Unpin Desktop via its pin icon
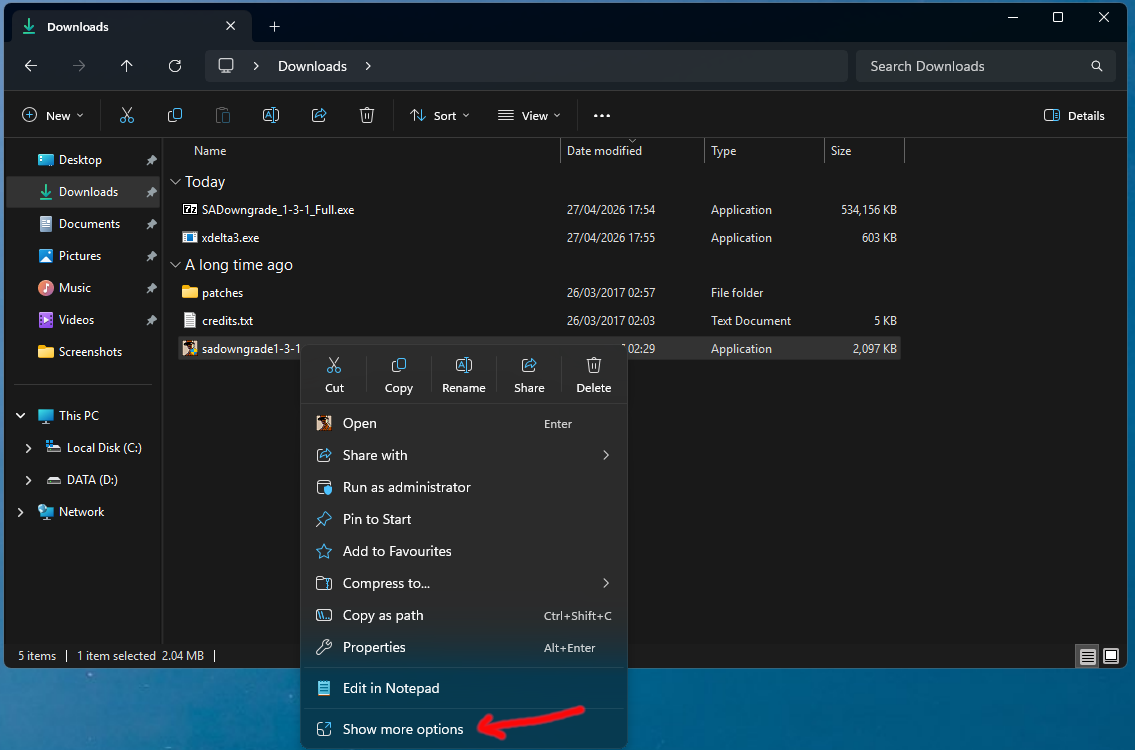Viewport: 1135px width, 750px height. click(x=151, y=160)
